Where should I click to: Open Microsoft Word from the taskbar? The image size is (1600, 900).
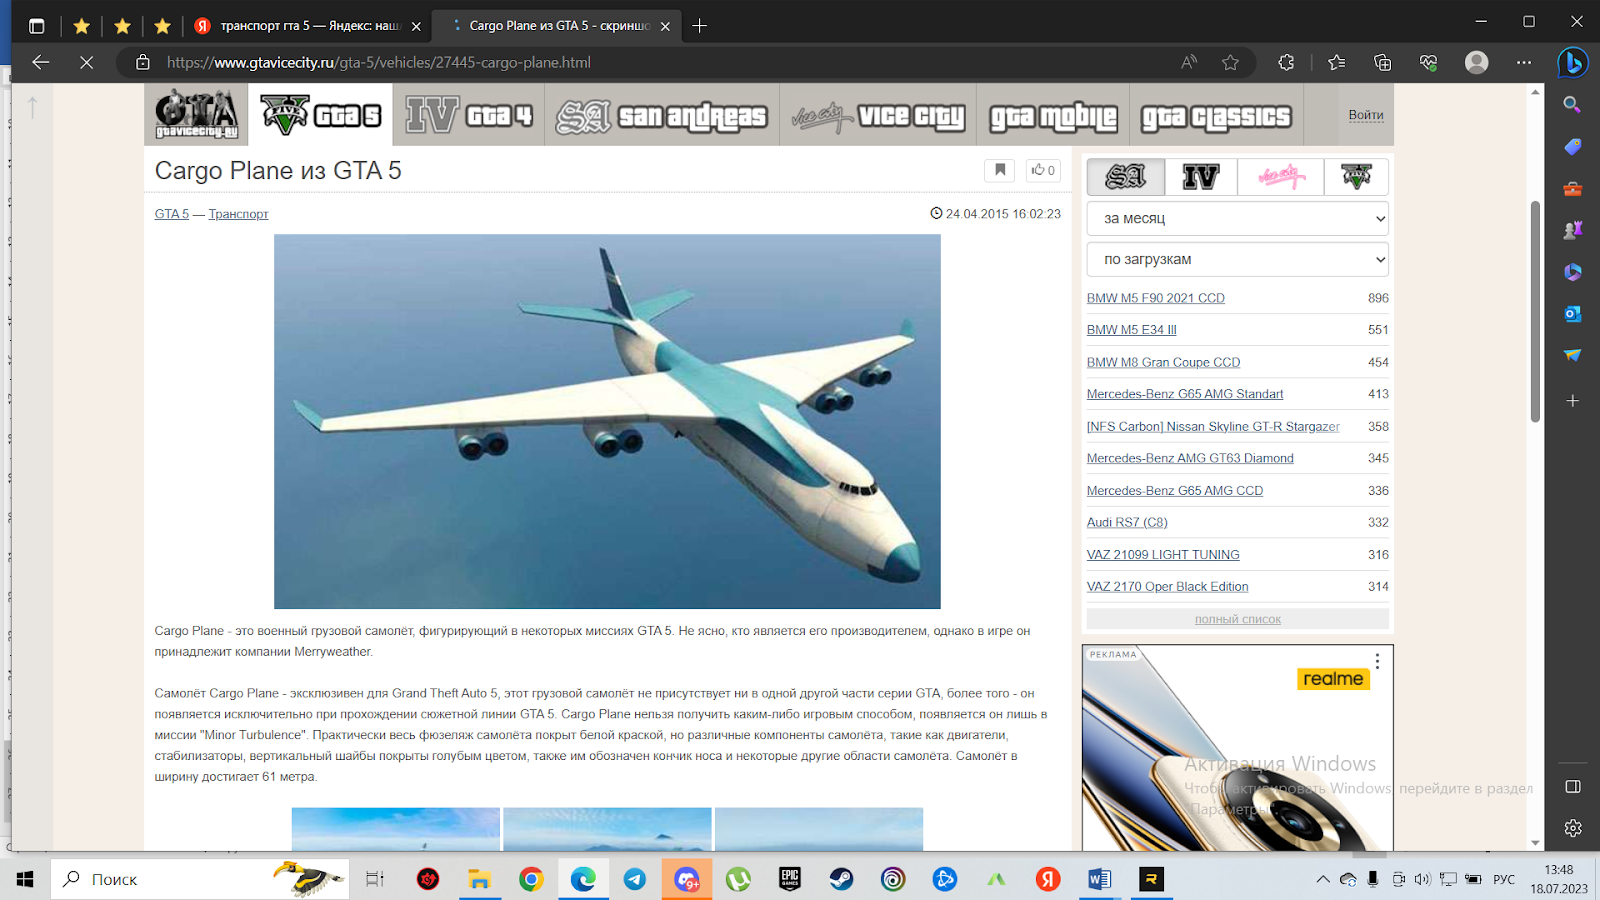1099,879
